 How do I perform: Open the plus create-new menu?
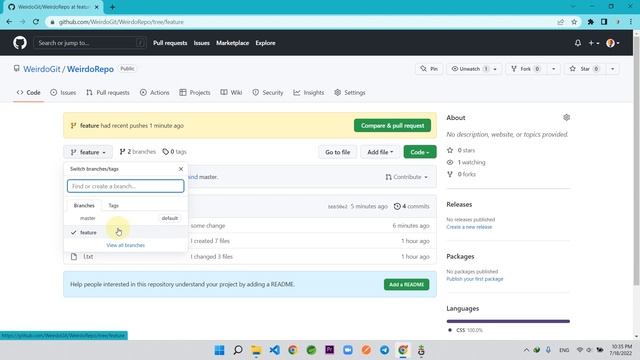(x=593, y=43)
